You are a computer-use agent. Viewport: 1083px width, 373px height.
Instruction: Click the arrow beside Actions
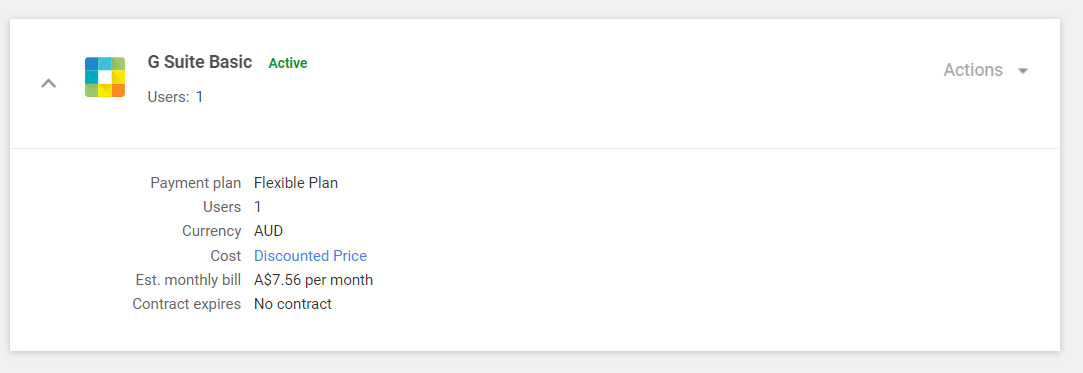[1023, 70]
